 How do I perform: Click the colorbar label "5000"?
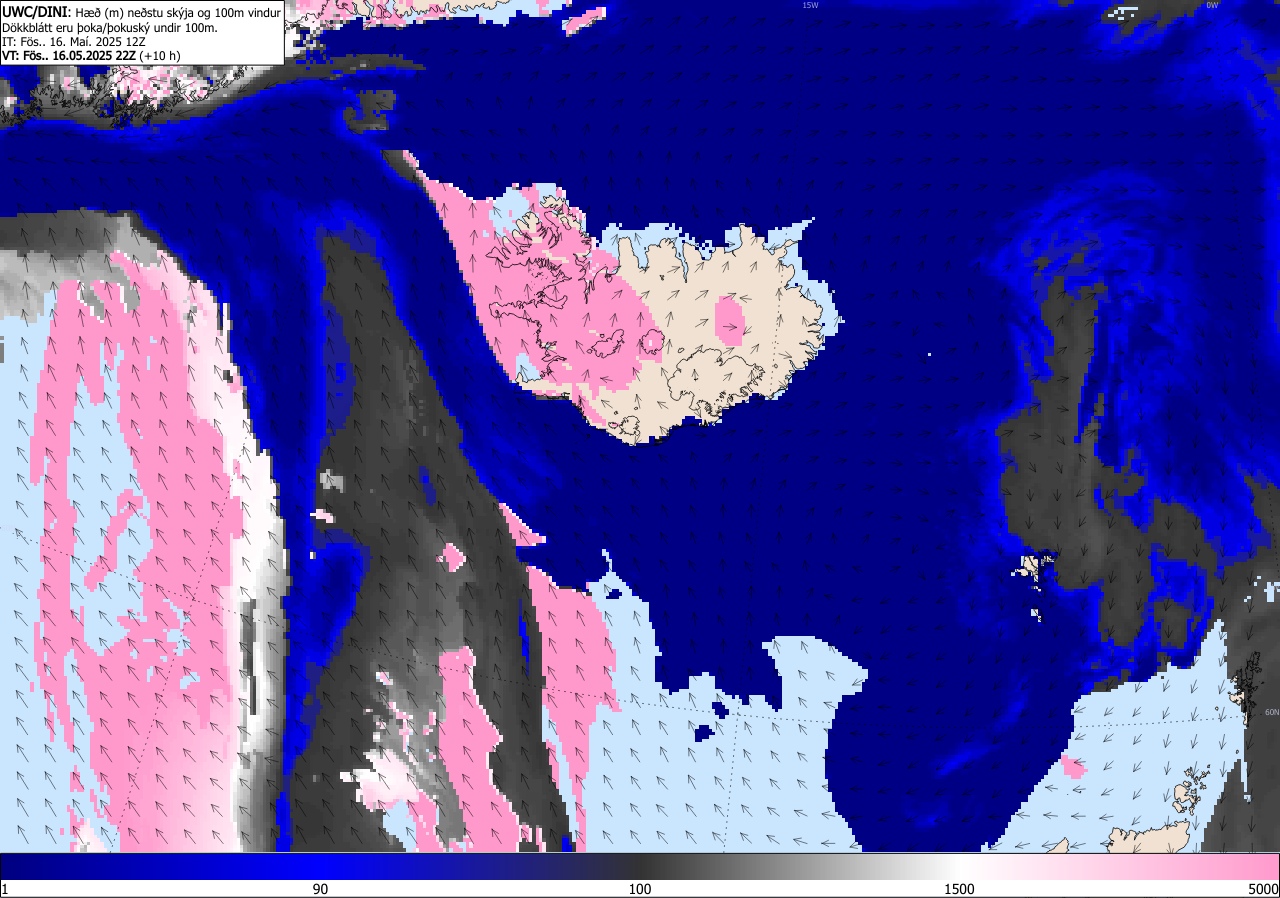tap(1263, 889)
